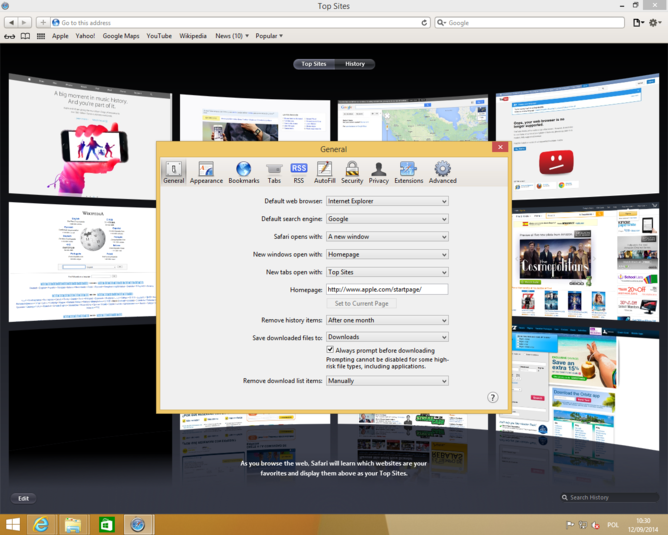Open the YouTube bookmark
The height and width of the screenshot is (535, 668).
pyautogui.click(x=159, y=36)
